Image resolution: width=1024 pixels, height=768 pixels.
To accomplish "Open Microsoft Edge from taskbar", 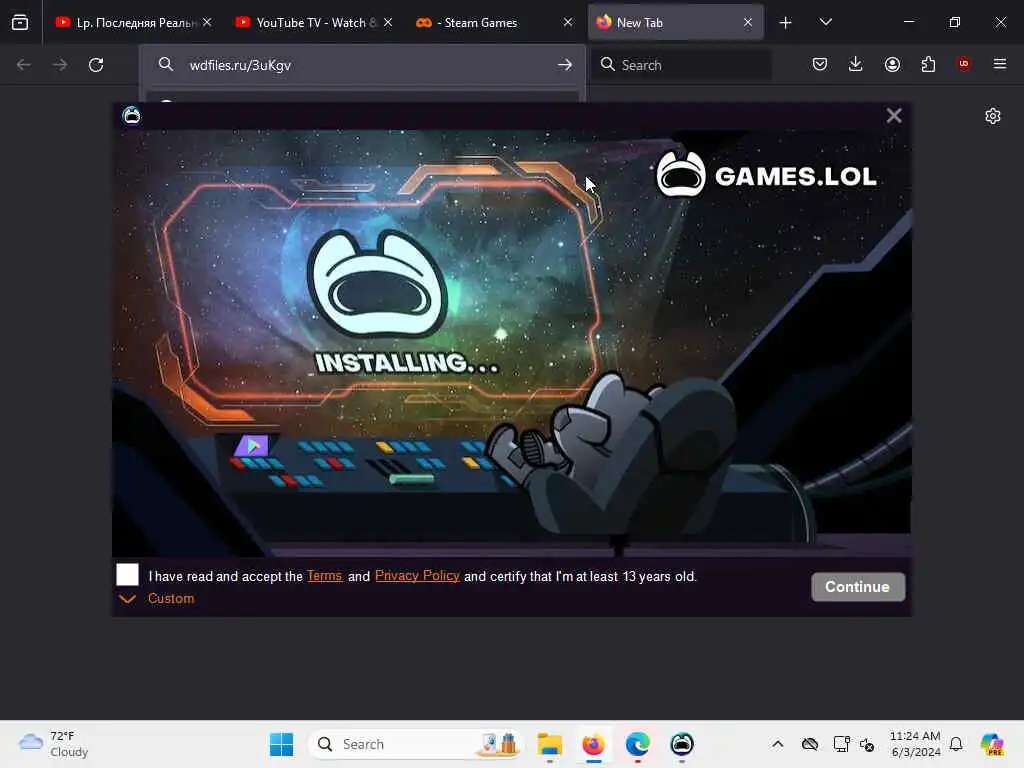I will (637, 744).
